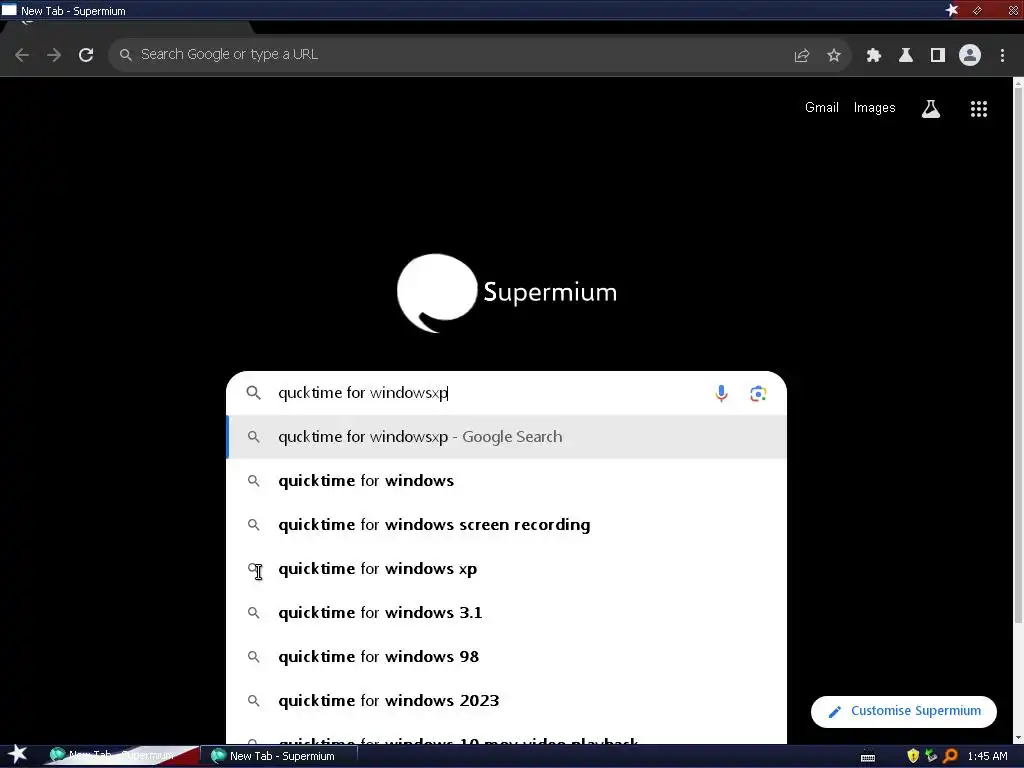
Task: Open the Images link
Action: pos(874,108)
